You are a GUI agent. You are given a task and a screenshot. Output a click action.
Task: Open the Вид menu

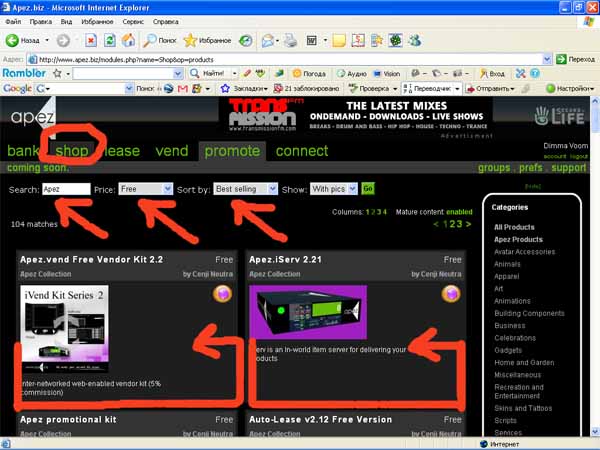pyautogui.click(x=66, y=22)
